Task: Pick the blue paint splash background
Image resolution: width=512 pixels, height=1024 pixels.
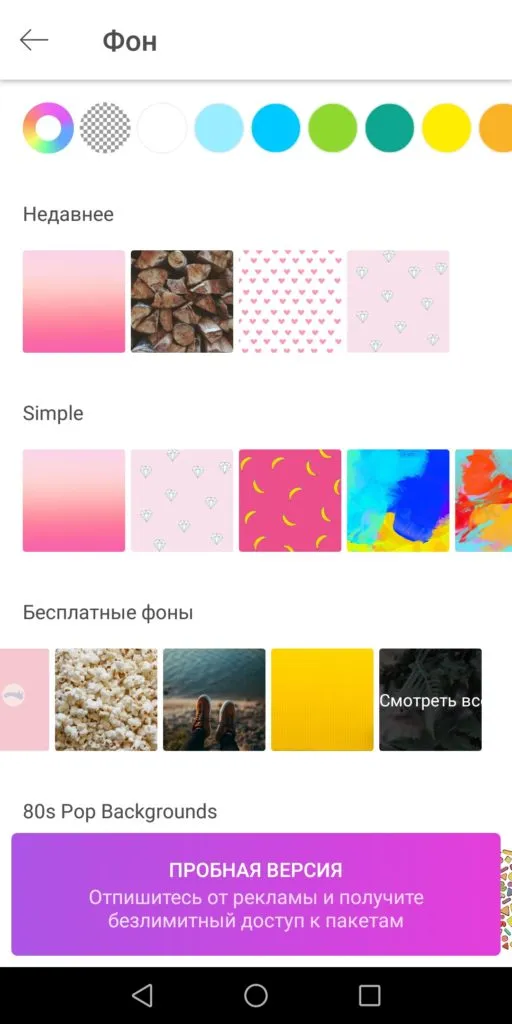Action: (x=398, y=500)
